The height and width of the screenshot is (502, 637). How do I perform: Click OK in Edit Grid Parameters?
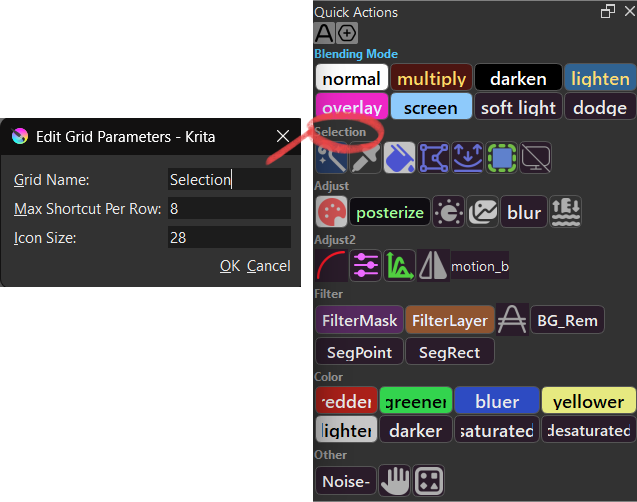230,266
